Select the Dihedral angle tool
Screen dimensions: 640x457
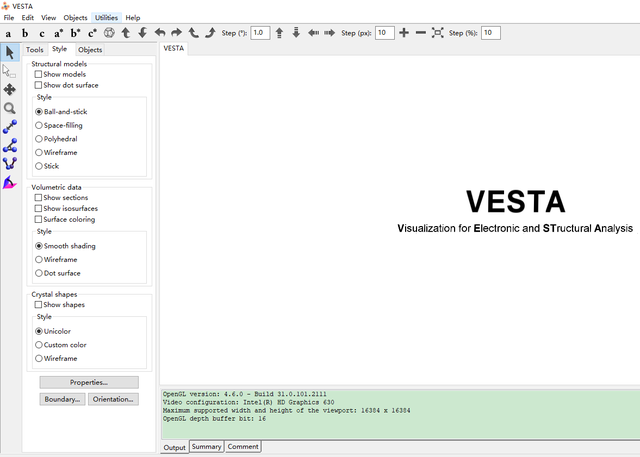tap(10, 164)
